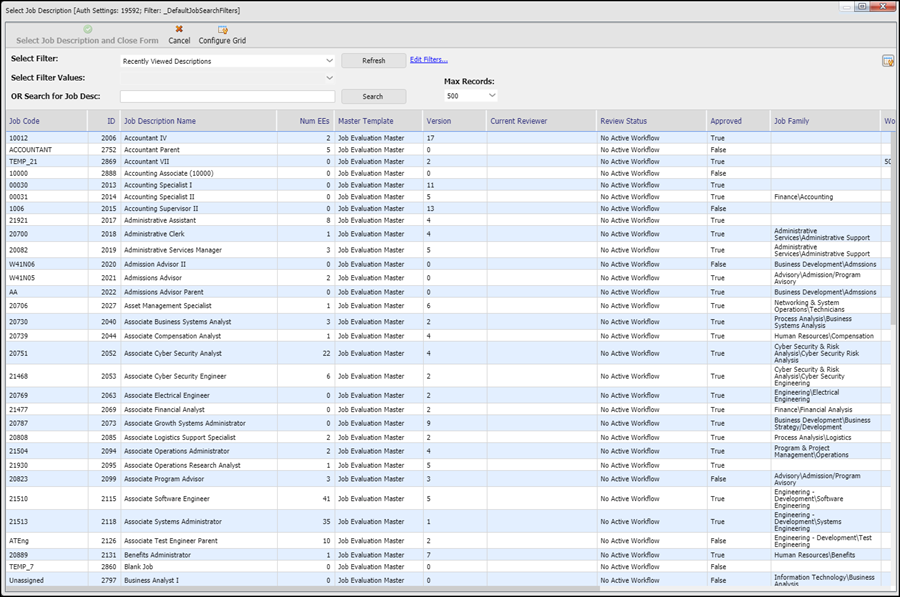Click the grid options icon at far right
900x597 pixels.
point(887,61)
